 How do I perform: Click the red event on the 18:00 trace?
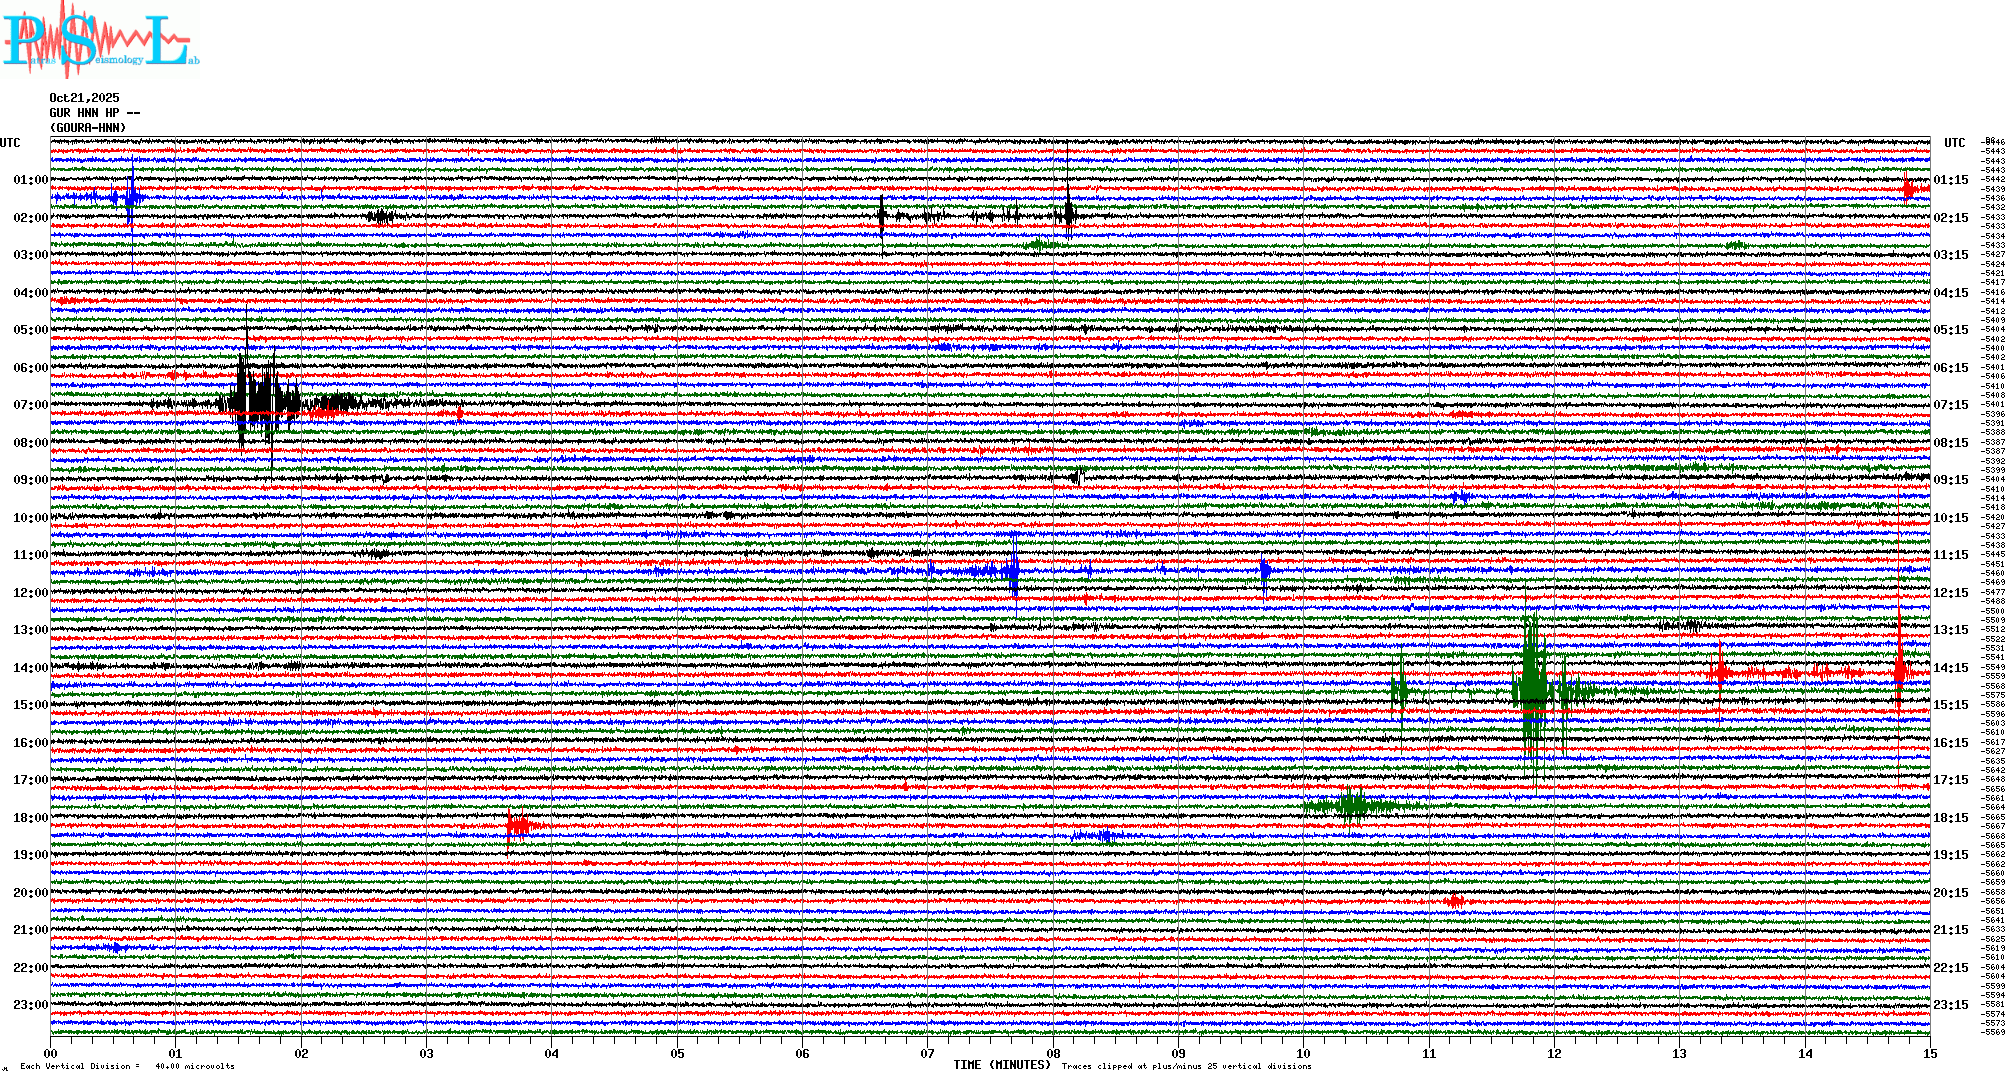518,825
